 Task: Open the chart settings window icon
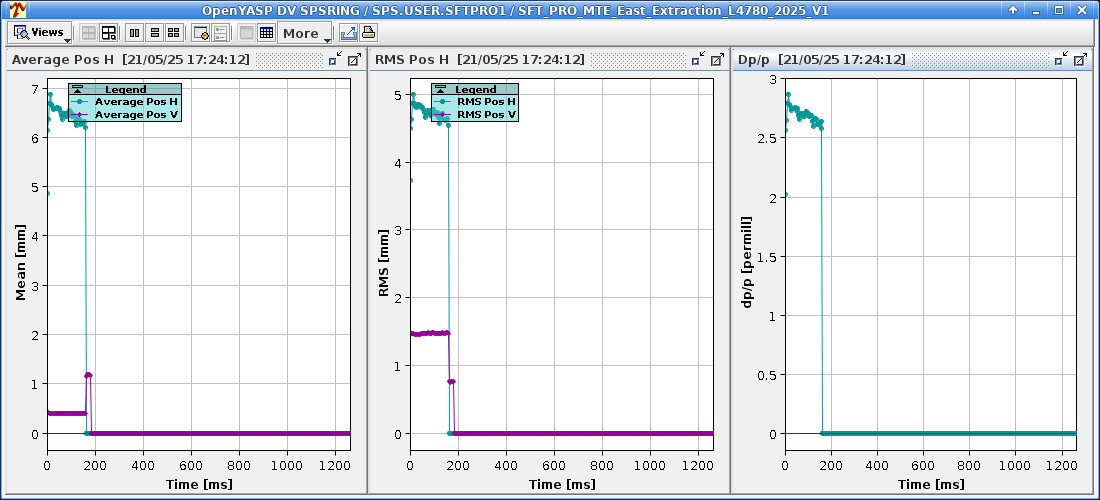tap(200, 33)
